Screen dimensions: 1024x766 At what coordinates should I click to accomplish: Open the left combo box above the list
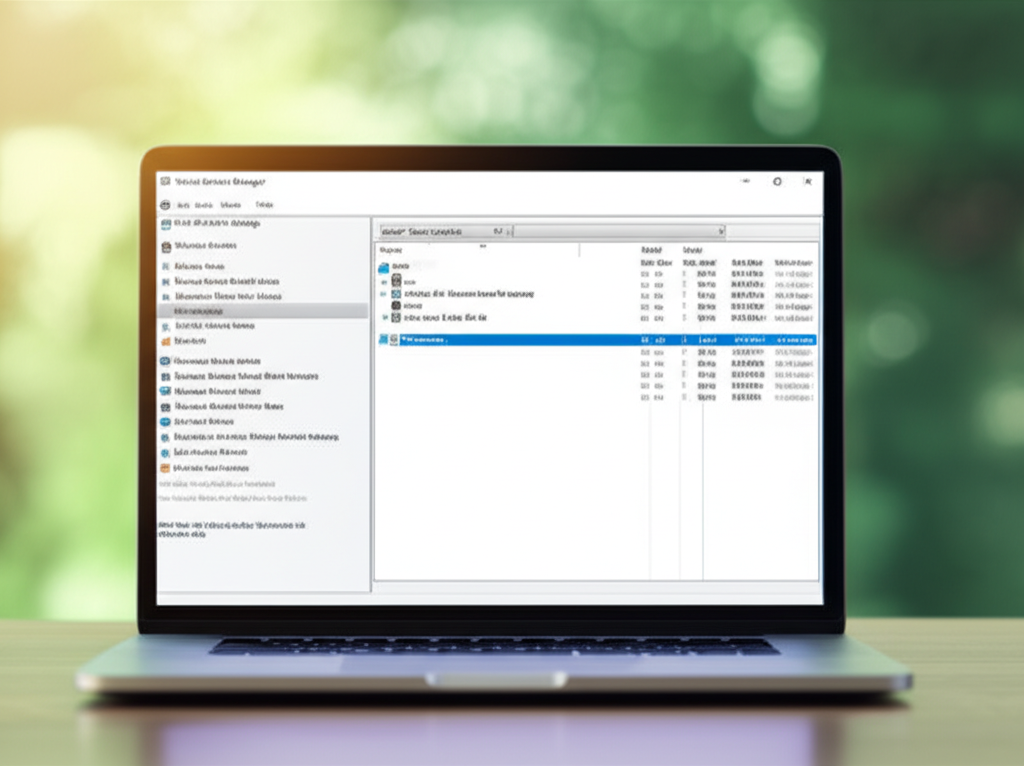pos(440,231)
